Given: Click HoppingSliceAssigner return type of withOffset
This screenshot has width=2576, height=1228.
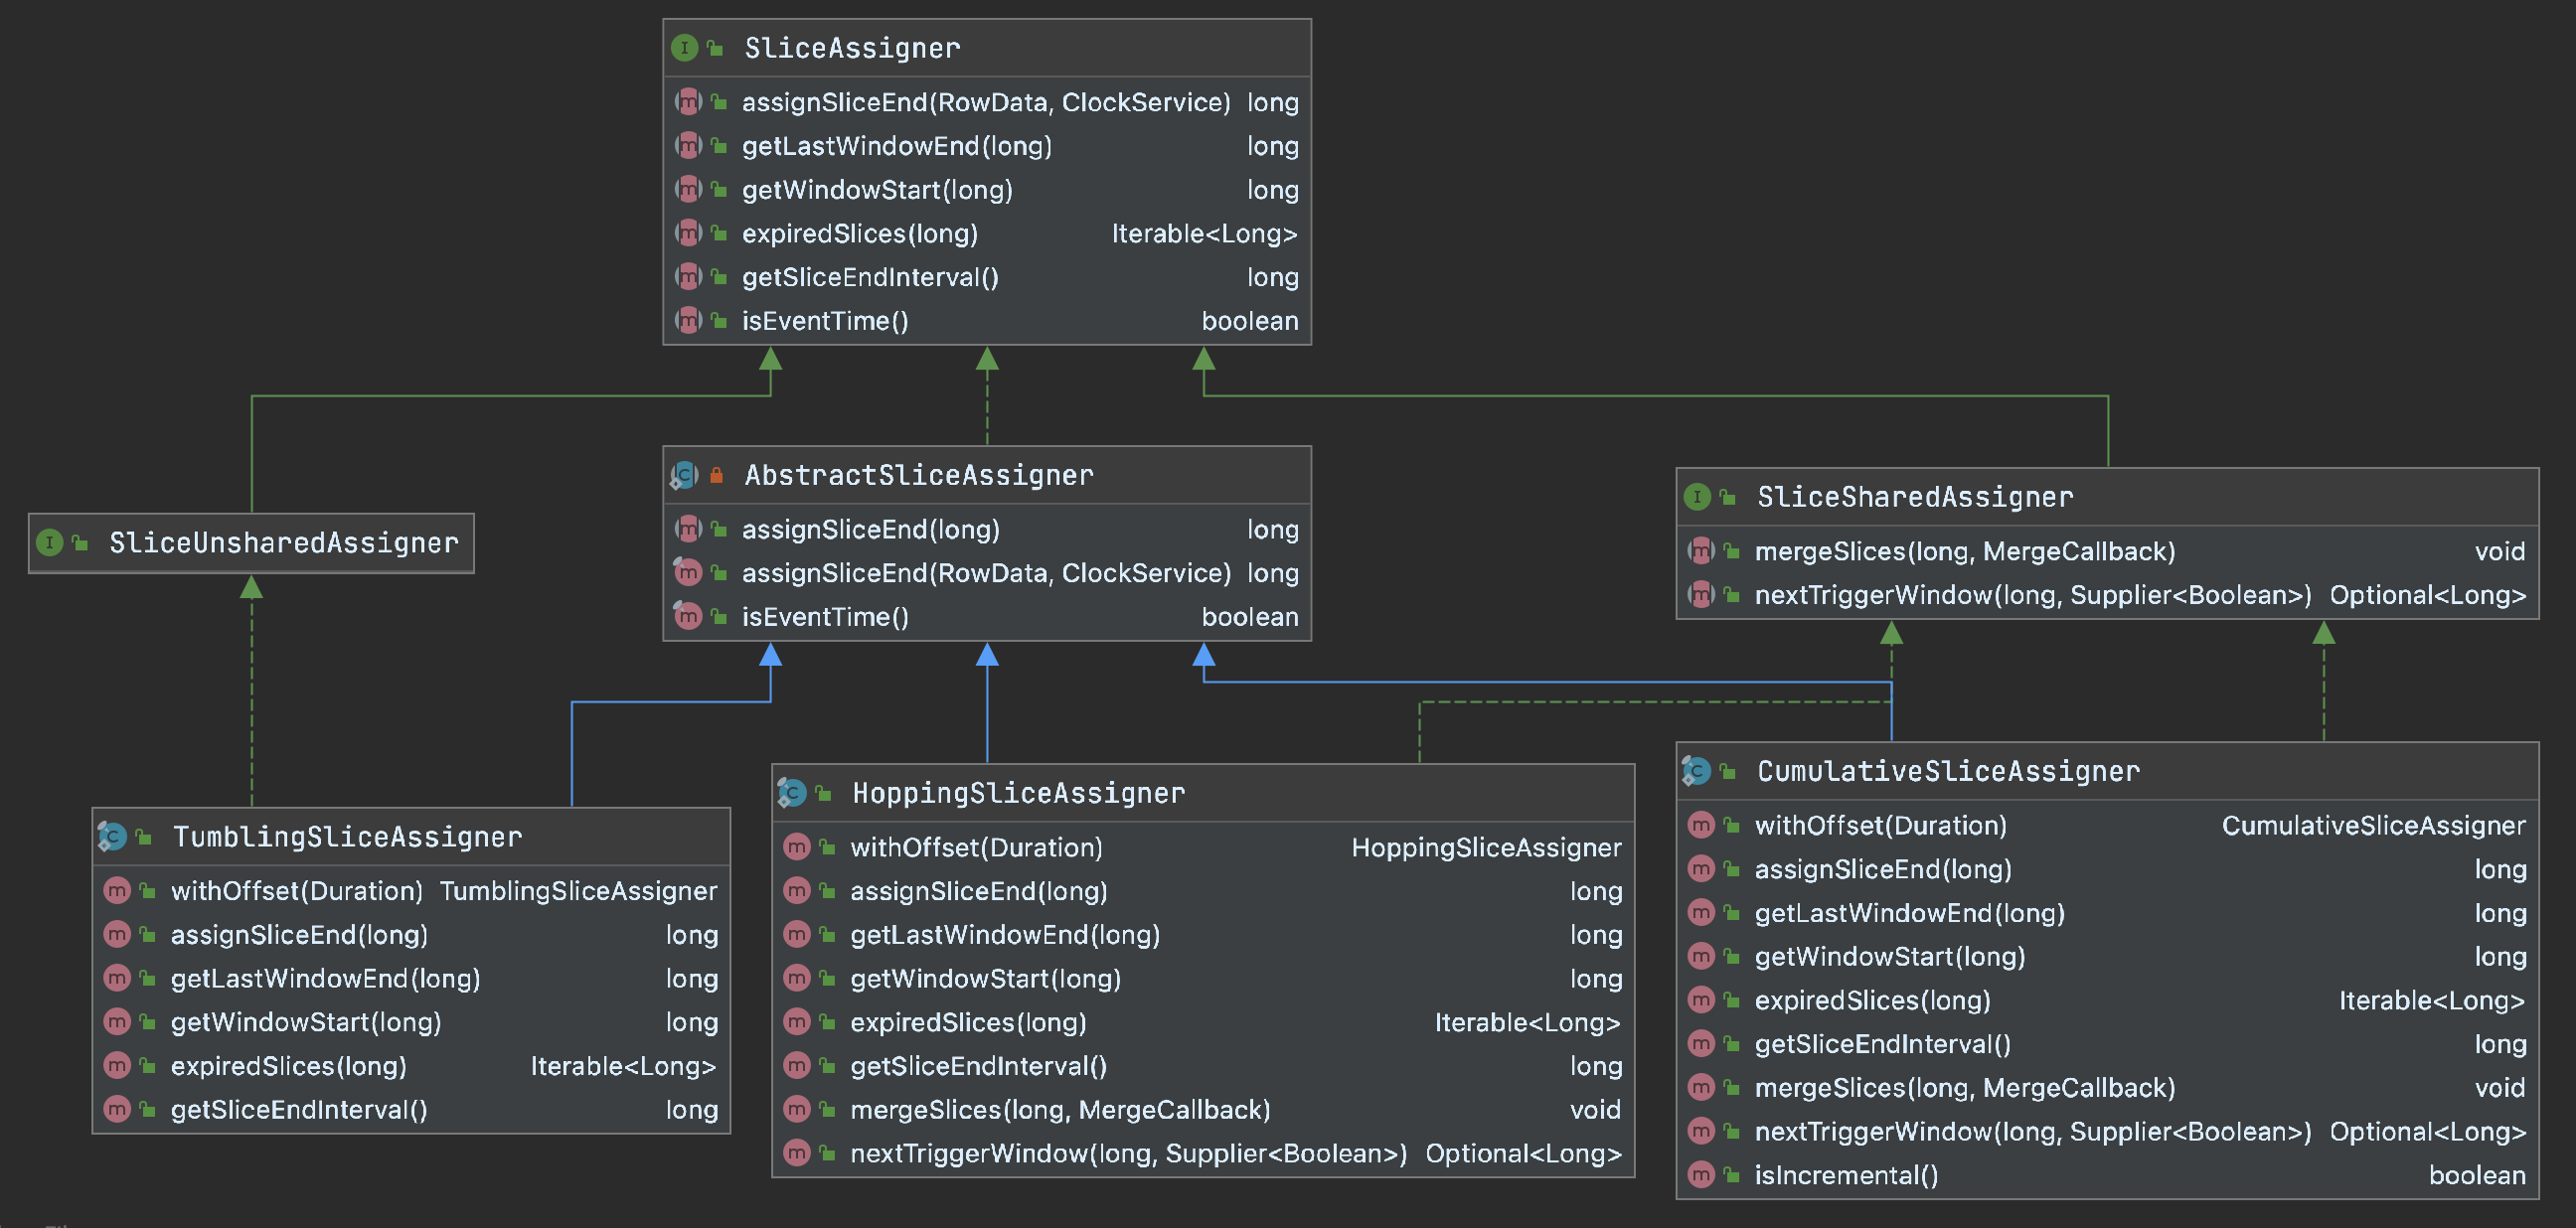Looking at the screenshot, I should tap(1486, 847).
